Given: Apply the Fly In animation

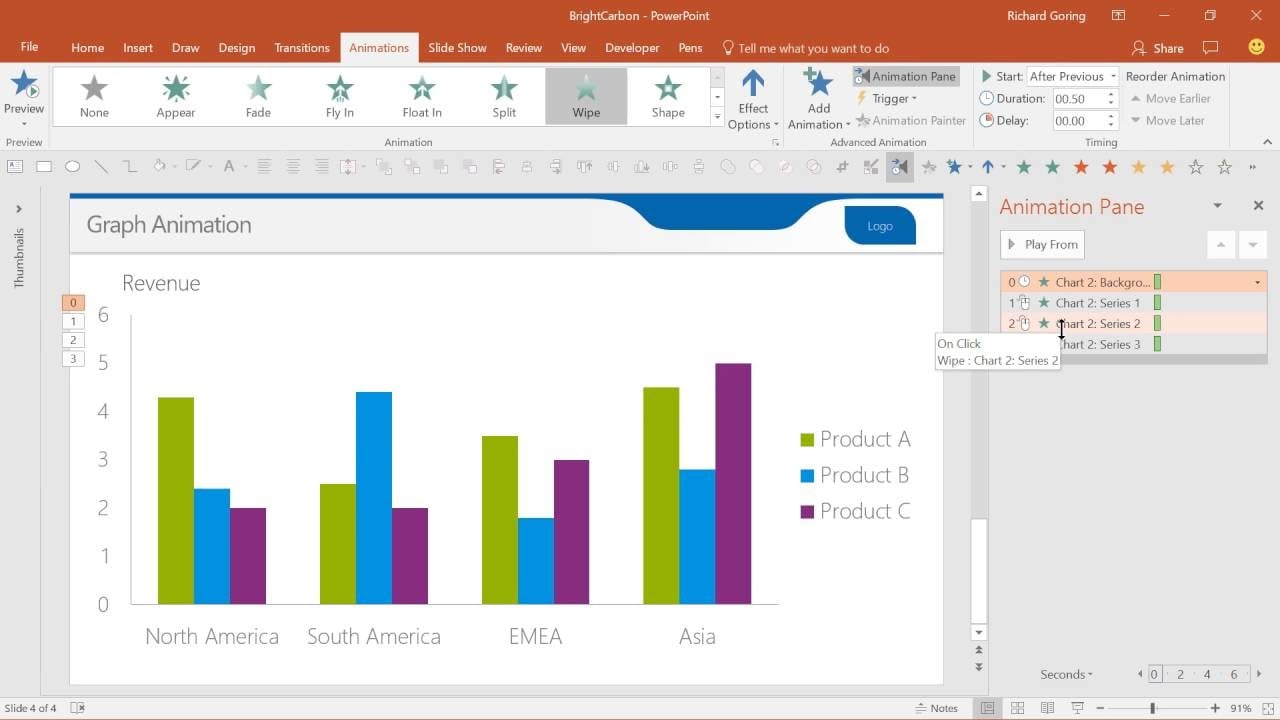Looking at the screenshot, I should 340,96.
